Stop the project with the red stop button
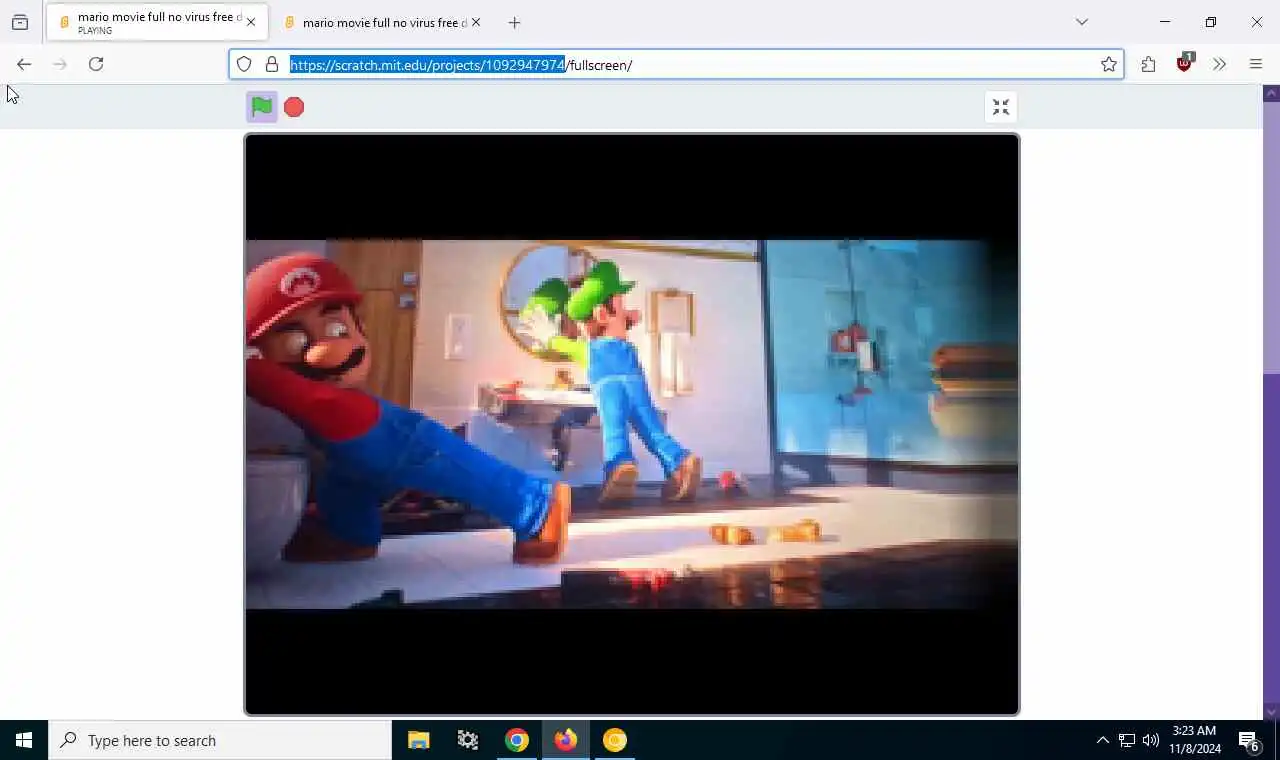The height and width of the screenshot is (760, 1280). coord(294,107)
